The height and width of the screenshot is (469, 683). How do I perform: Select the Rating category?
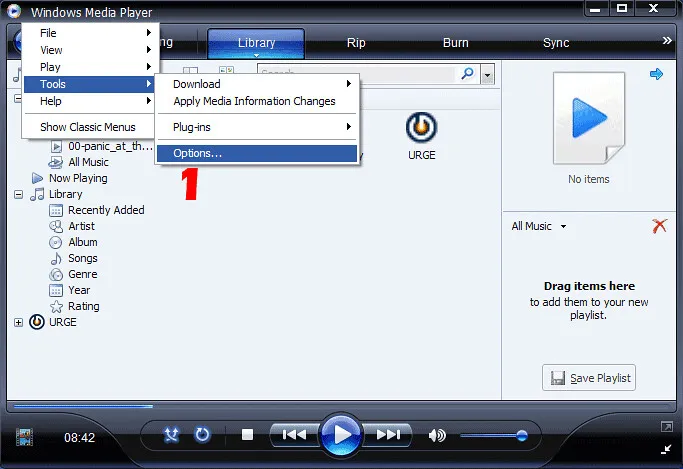point(84,306)
